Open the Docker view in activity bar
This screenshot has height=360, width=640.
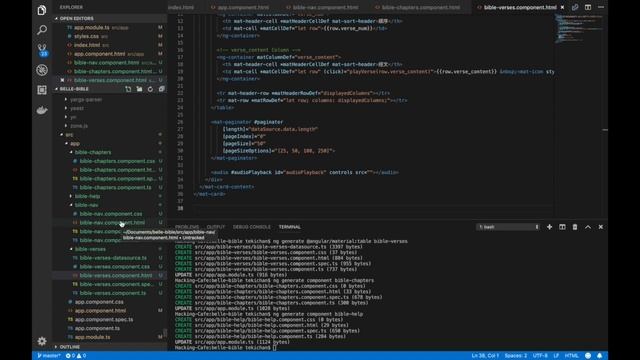(x=42, y=110)
